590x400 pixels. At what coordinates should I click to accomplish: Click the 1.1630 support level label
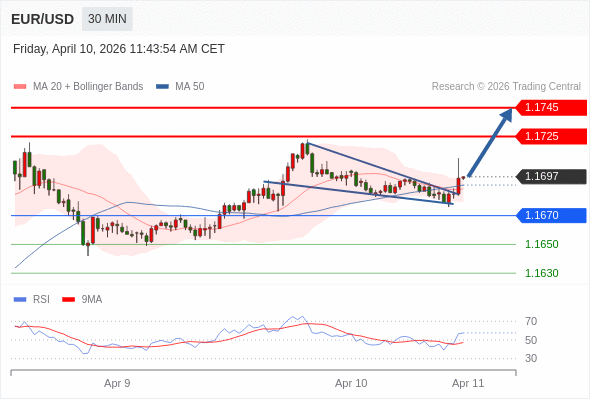[x=541, y=273]
